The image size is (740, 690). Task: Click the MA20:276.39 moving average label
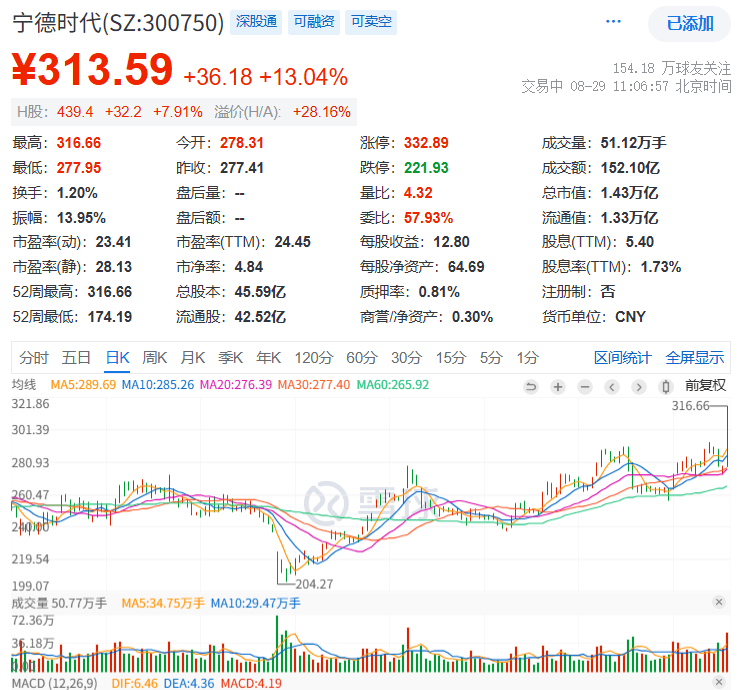[x=236, y=385]
